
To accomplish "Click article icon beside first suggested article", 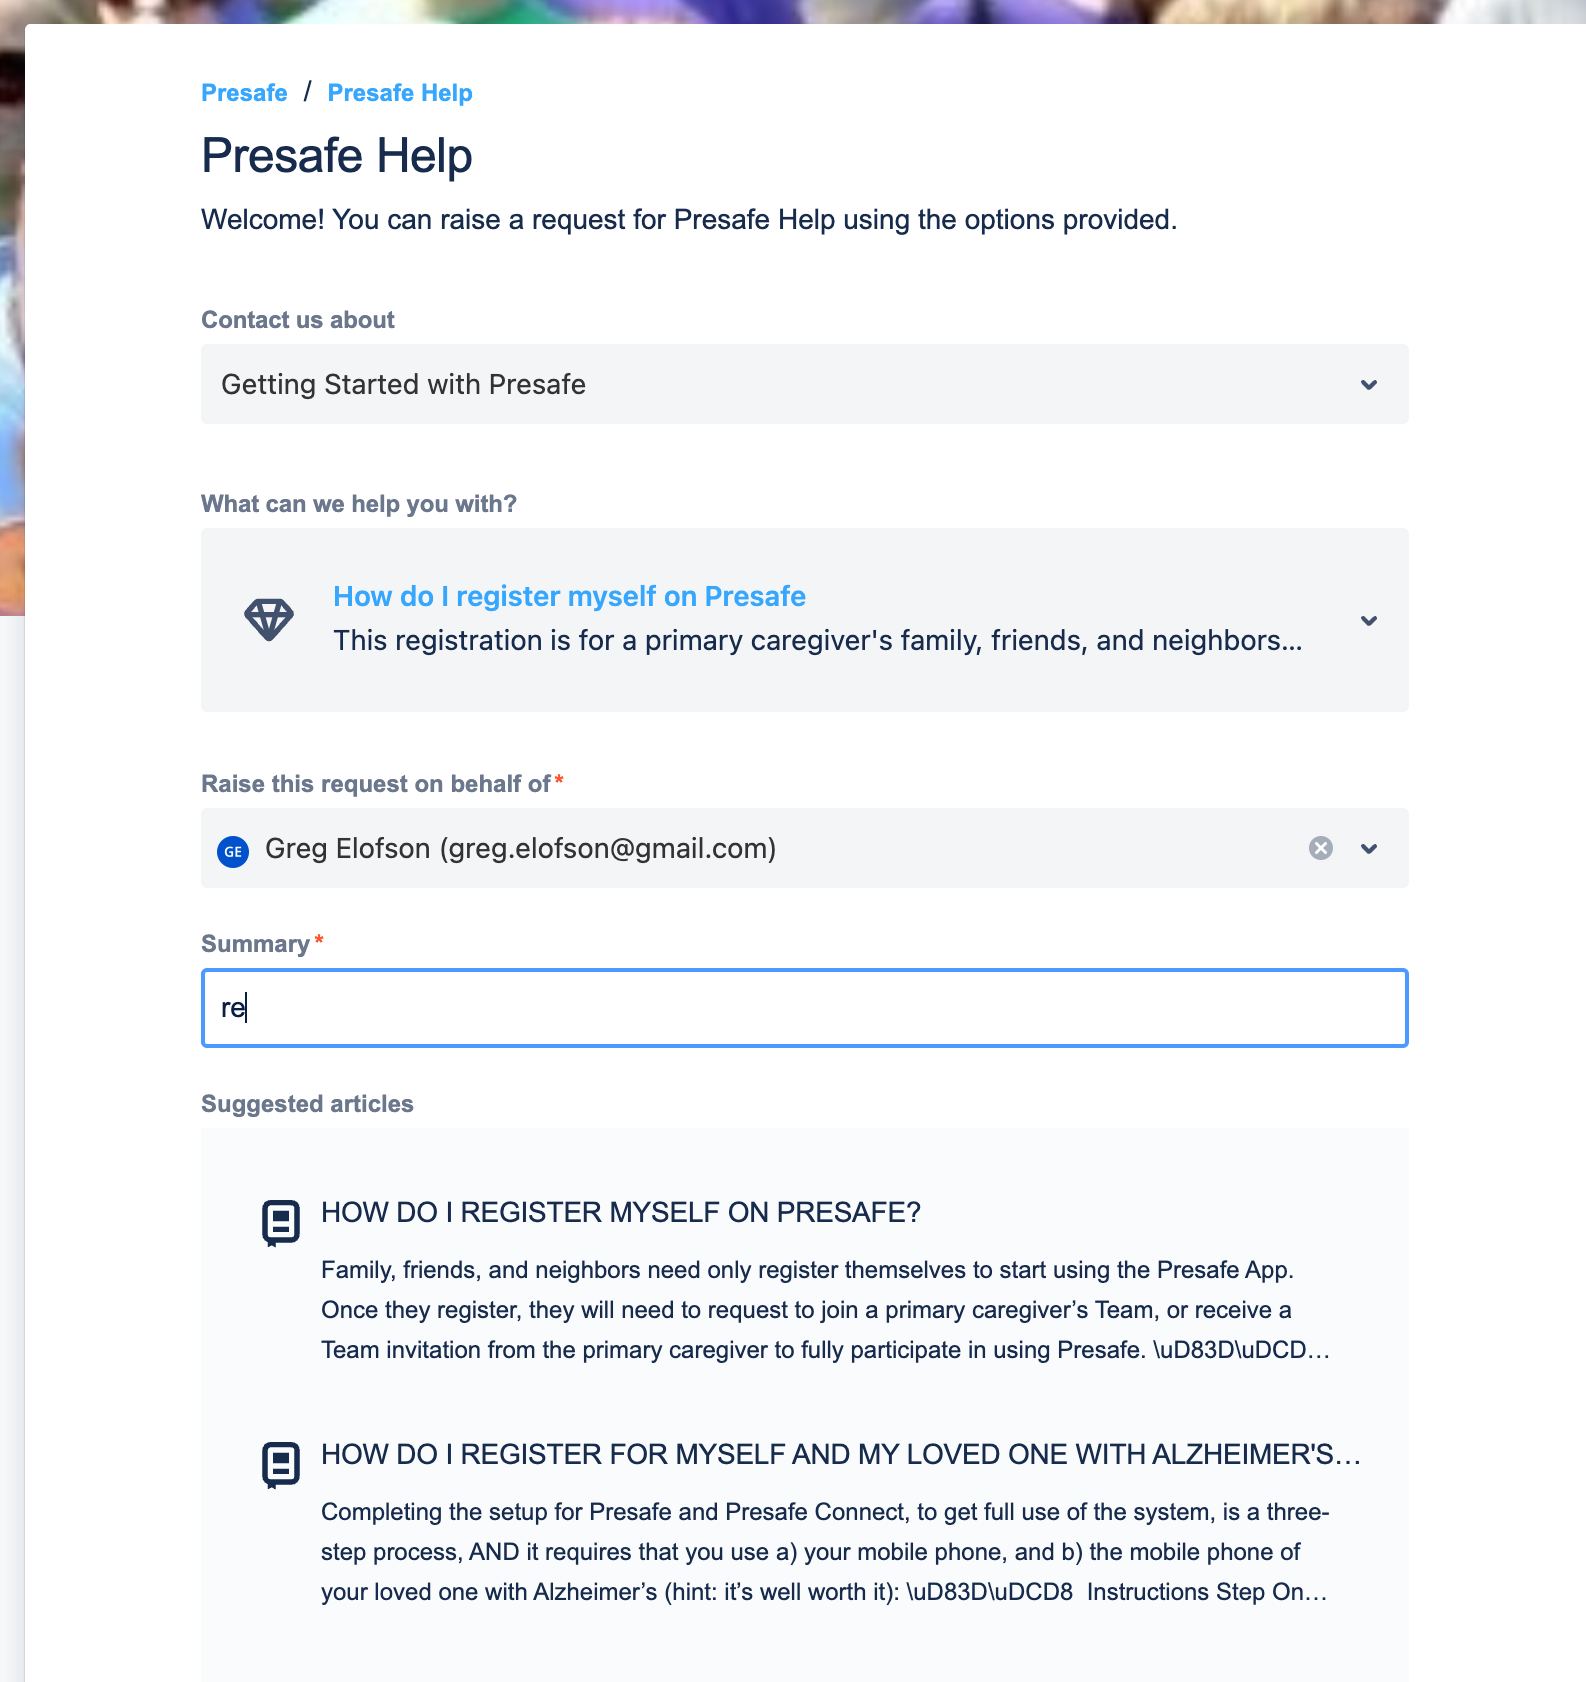I will pyautogui.click(x=281, y=1223).
